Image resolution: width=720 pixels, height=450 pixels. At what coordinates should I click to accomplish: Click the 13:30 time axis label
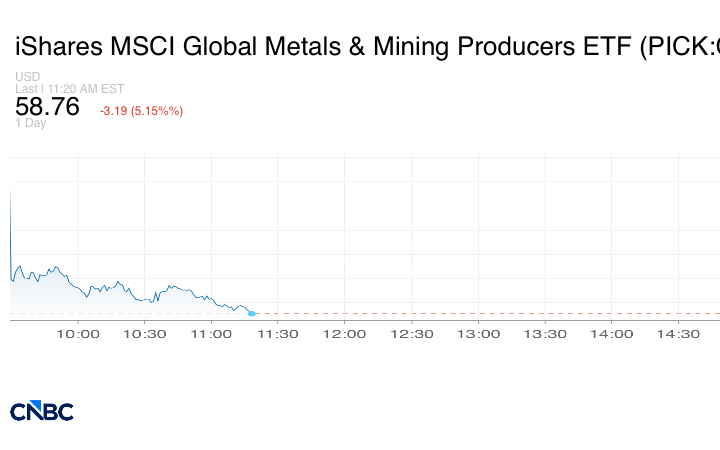[x=545, y=334]
